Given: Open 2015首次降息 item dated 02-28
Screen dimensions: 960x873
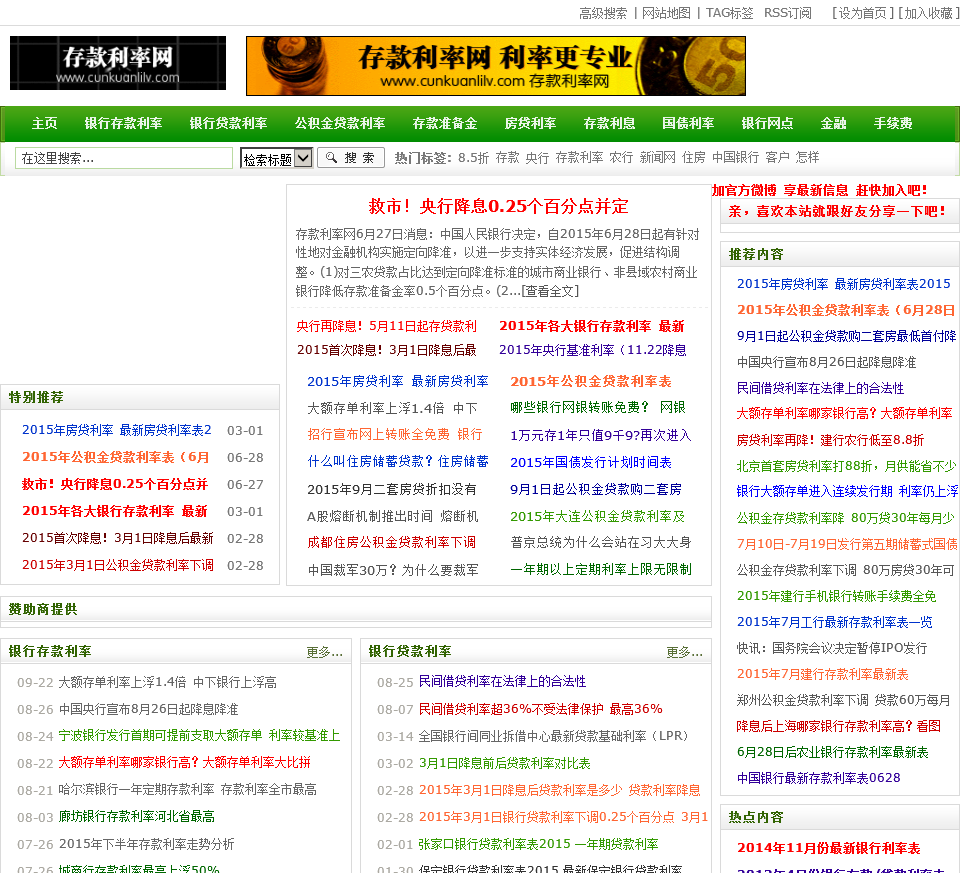Looking at the screenshot, I should [118, 538].
